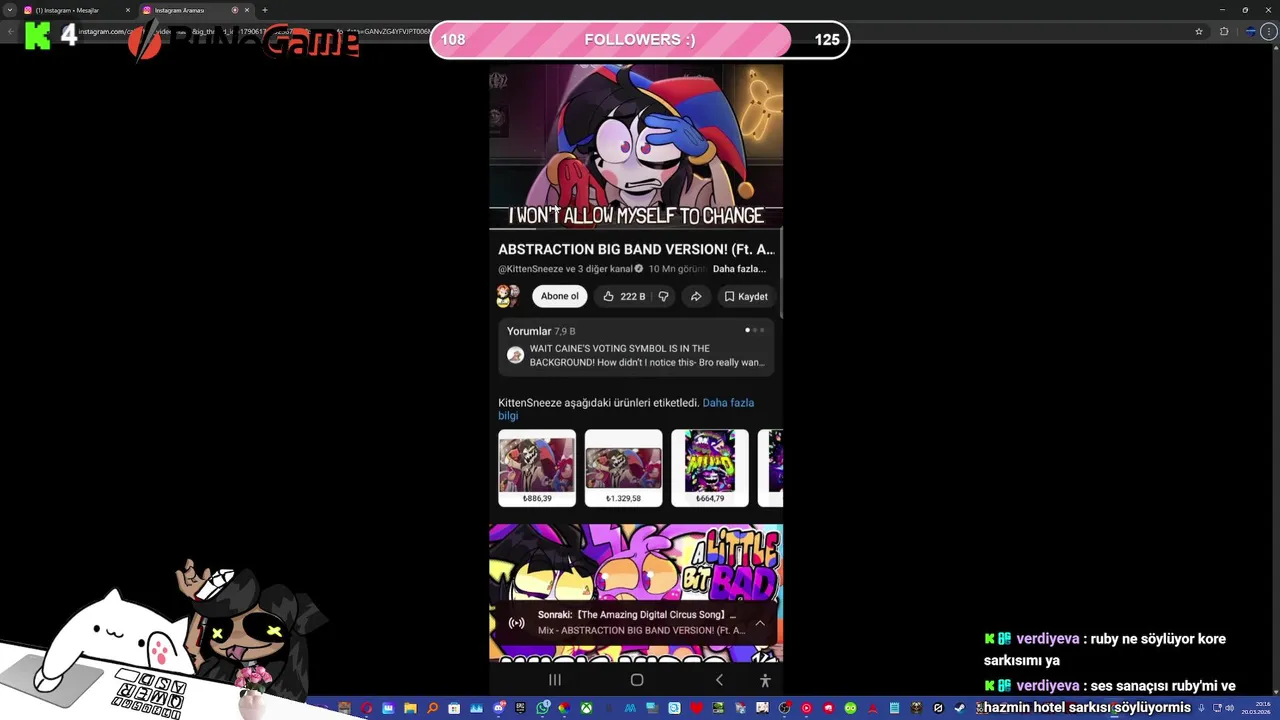Screen dimensions: 1280x720
Task: Open the product priced ₺664,79
Action: (710, 468)
